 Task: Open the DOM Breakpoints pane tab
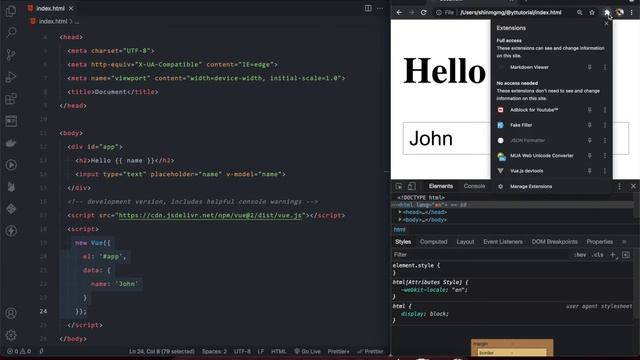point(554,242)
